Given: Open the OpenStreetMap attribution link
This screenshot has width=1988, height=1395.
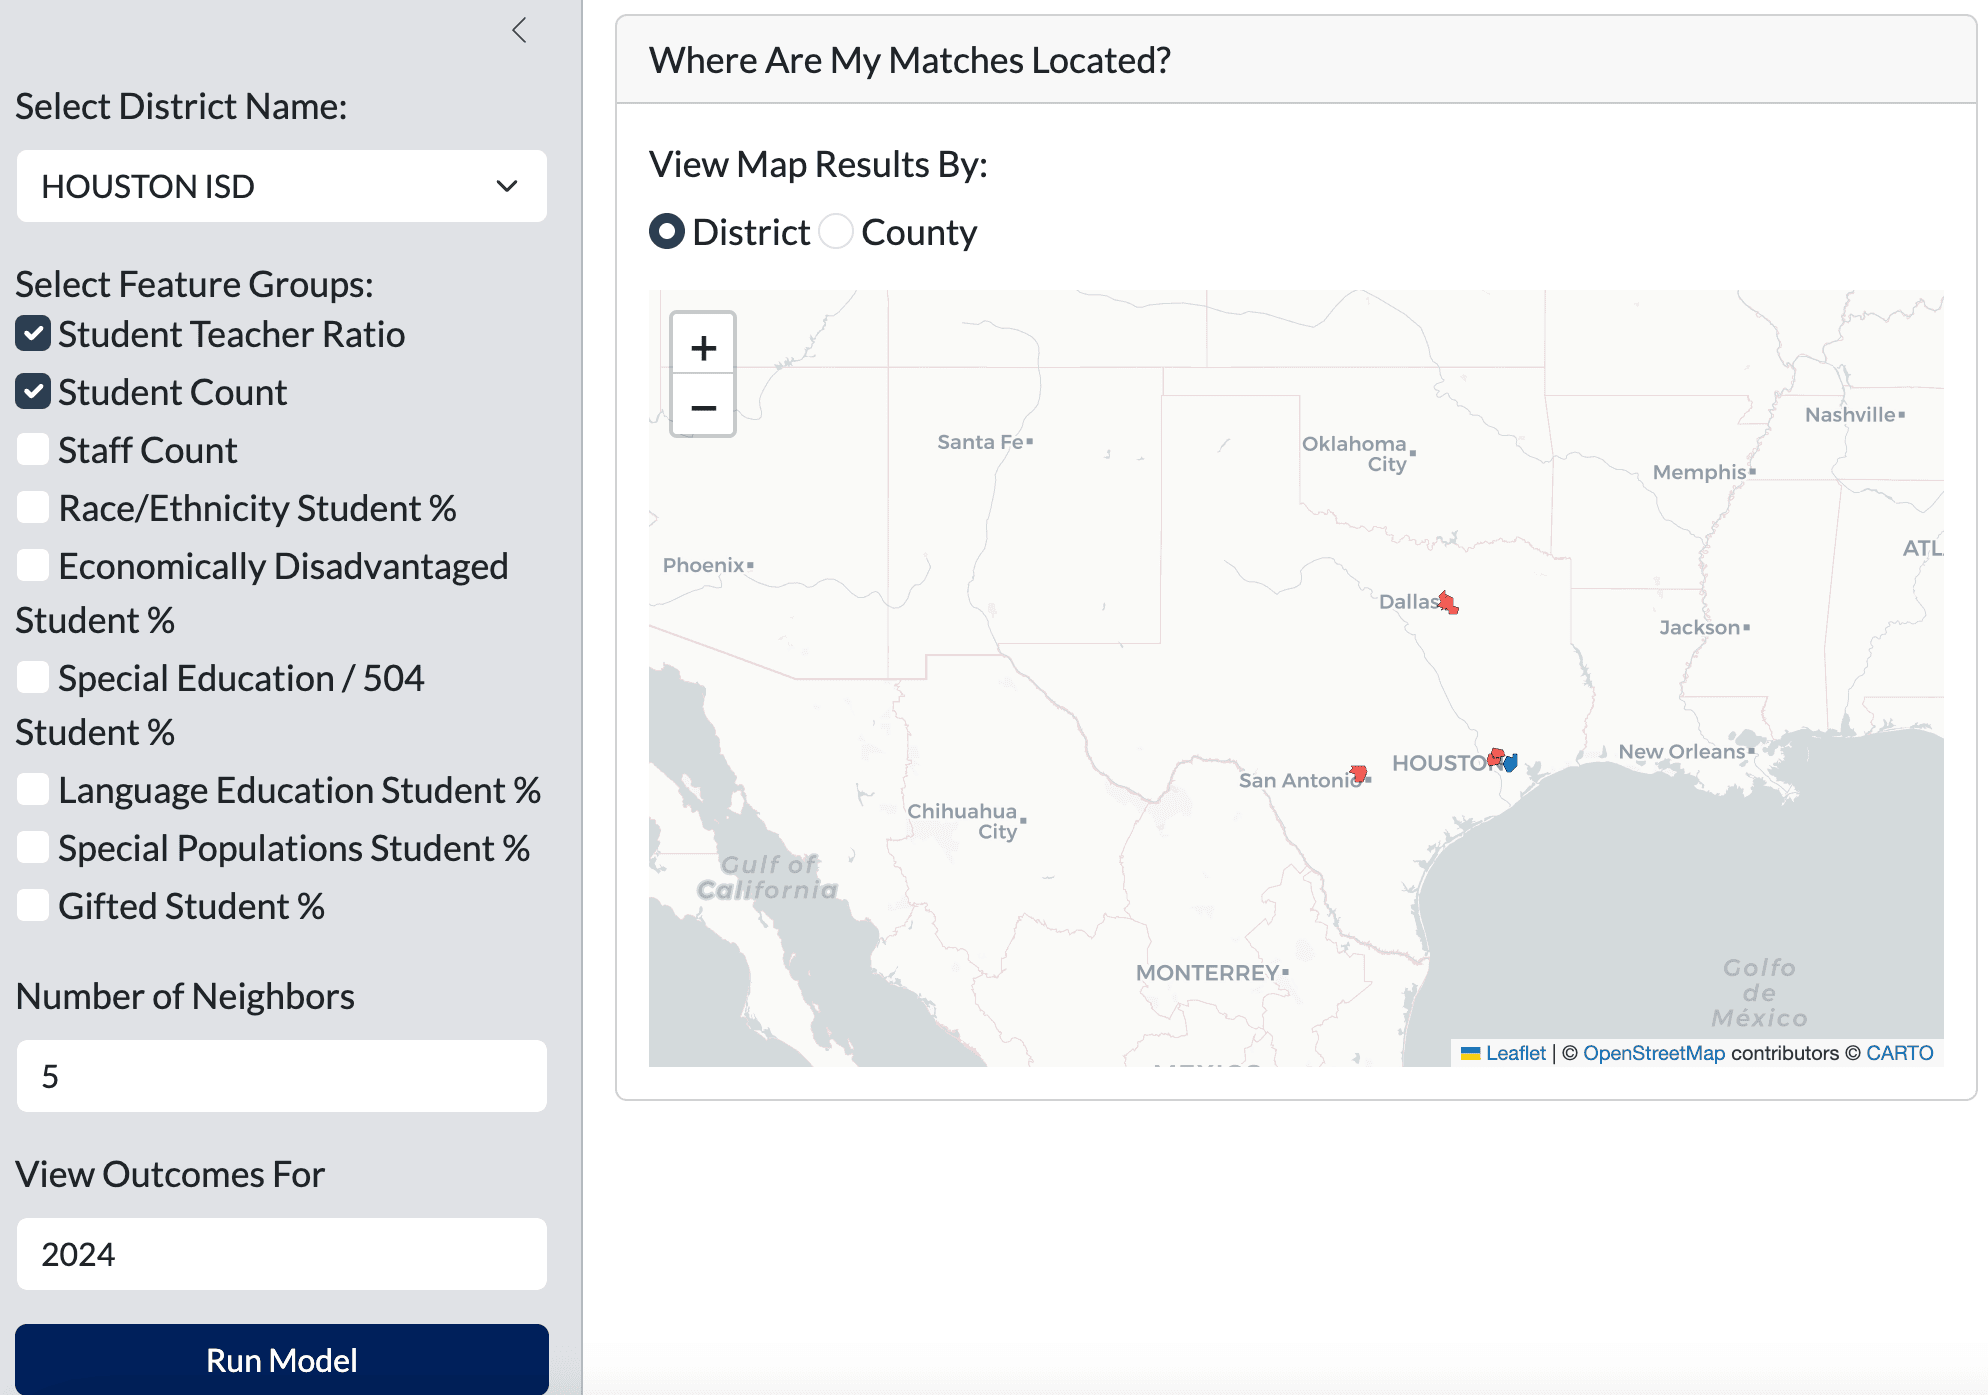Looking at the screenshot, I should 1654,1053.
